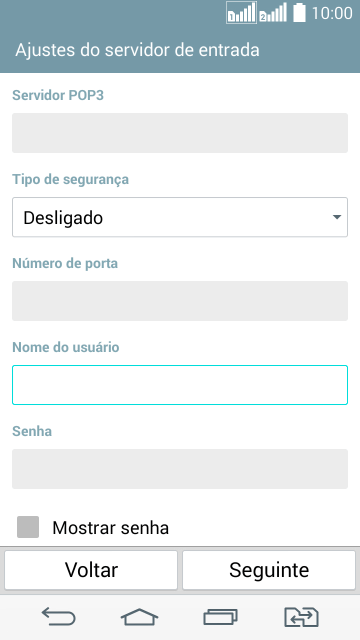The height and width of the screenshot is (640, 360).
Task: Tap the Android back navigation icon
Action: coord(58,617)
